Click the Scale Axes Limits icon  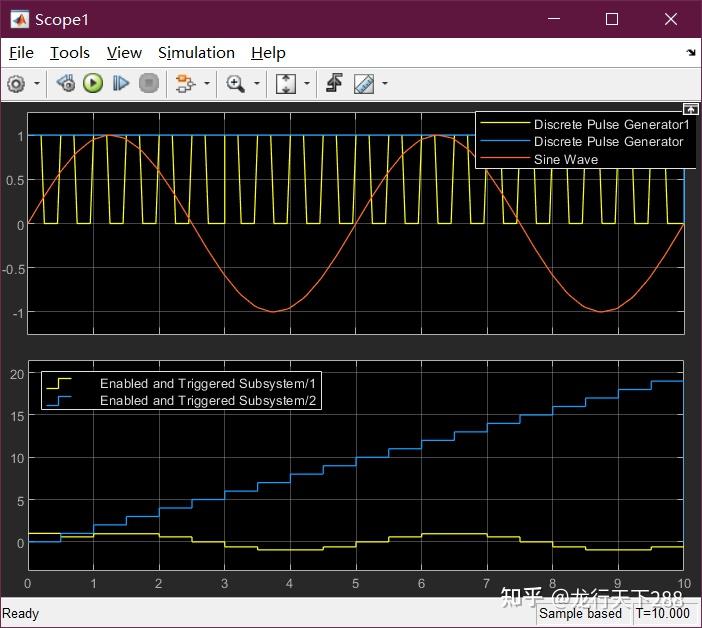click(286, 84)
